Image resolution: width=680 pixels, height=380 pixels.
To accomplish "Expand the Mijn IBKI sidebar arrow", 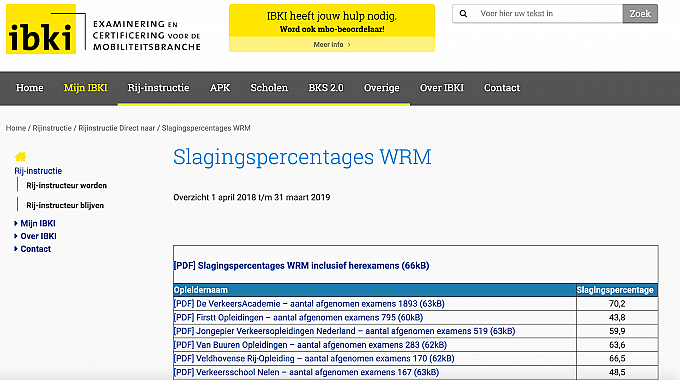I will [x=16, y=223].
